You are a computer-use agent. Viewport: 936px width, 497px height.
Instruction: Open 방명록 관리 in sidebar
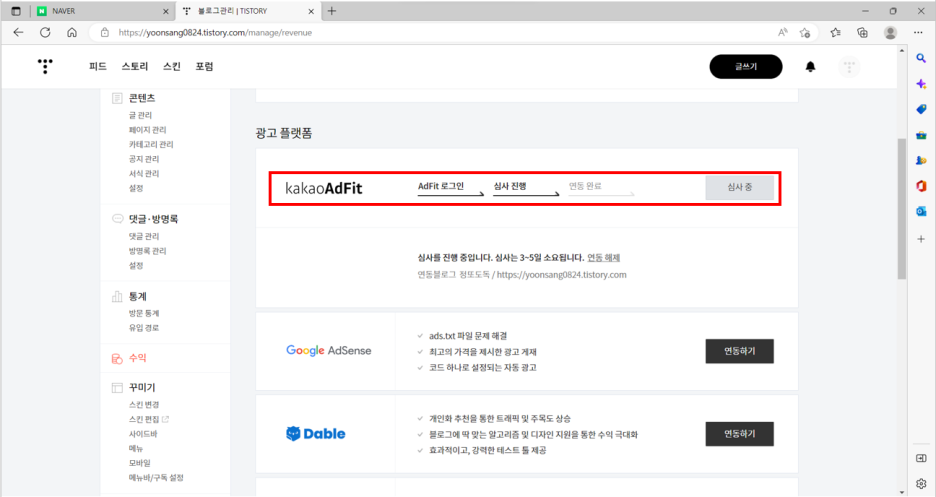[x=147, y=251]
